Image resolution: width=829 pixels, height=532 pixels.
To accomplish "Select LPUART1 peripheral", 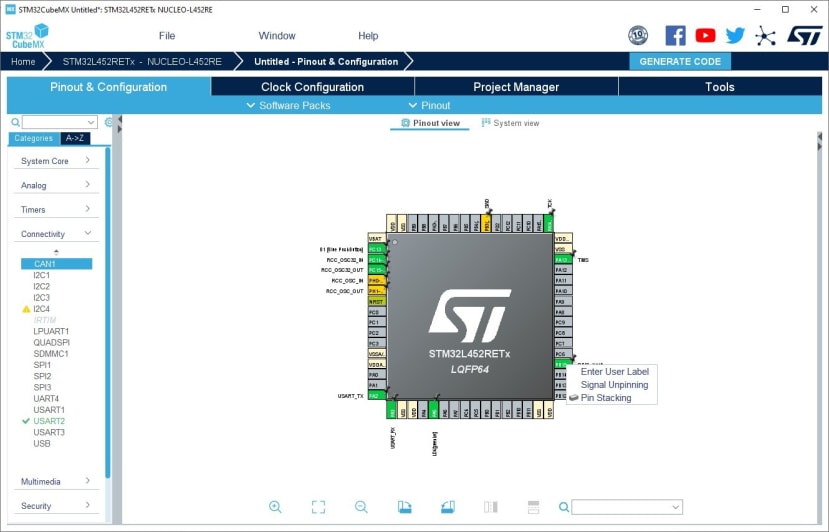I will (x=51, y=331).
